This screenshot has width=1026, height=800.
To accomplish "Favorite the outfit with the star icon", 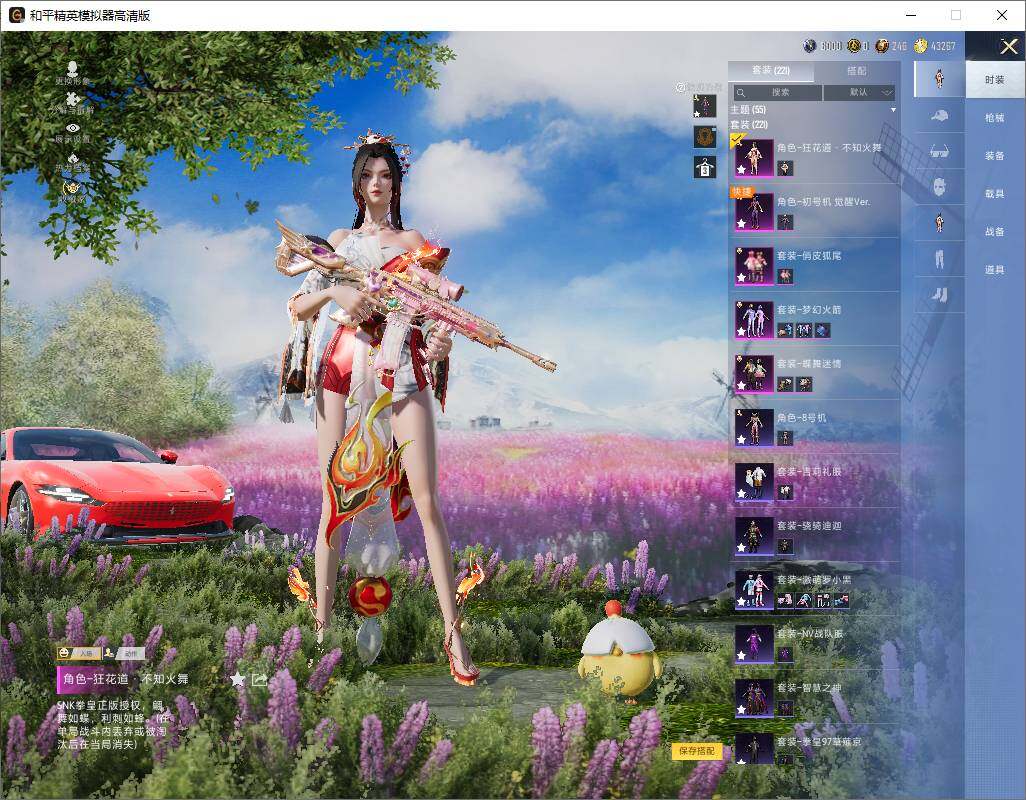I will coord(238,679).
